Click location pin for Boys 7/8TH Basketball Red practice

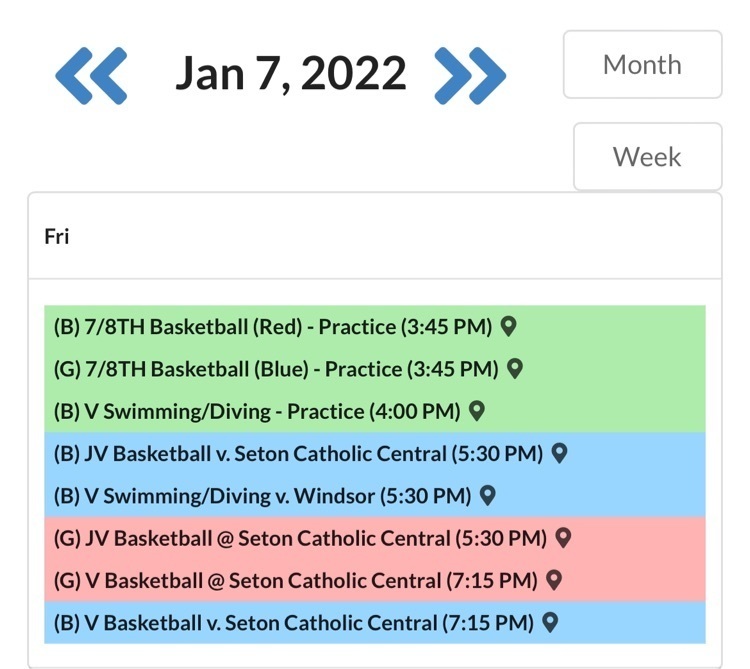coord(508,326)
